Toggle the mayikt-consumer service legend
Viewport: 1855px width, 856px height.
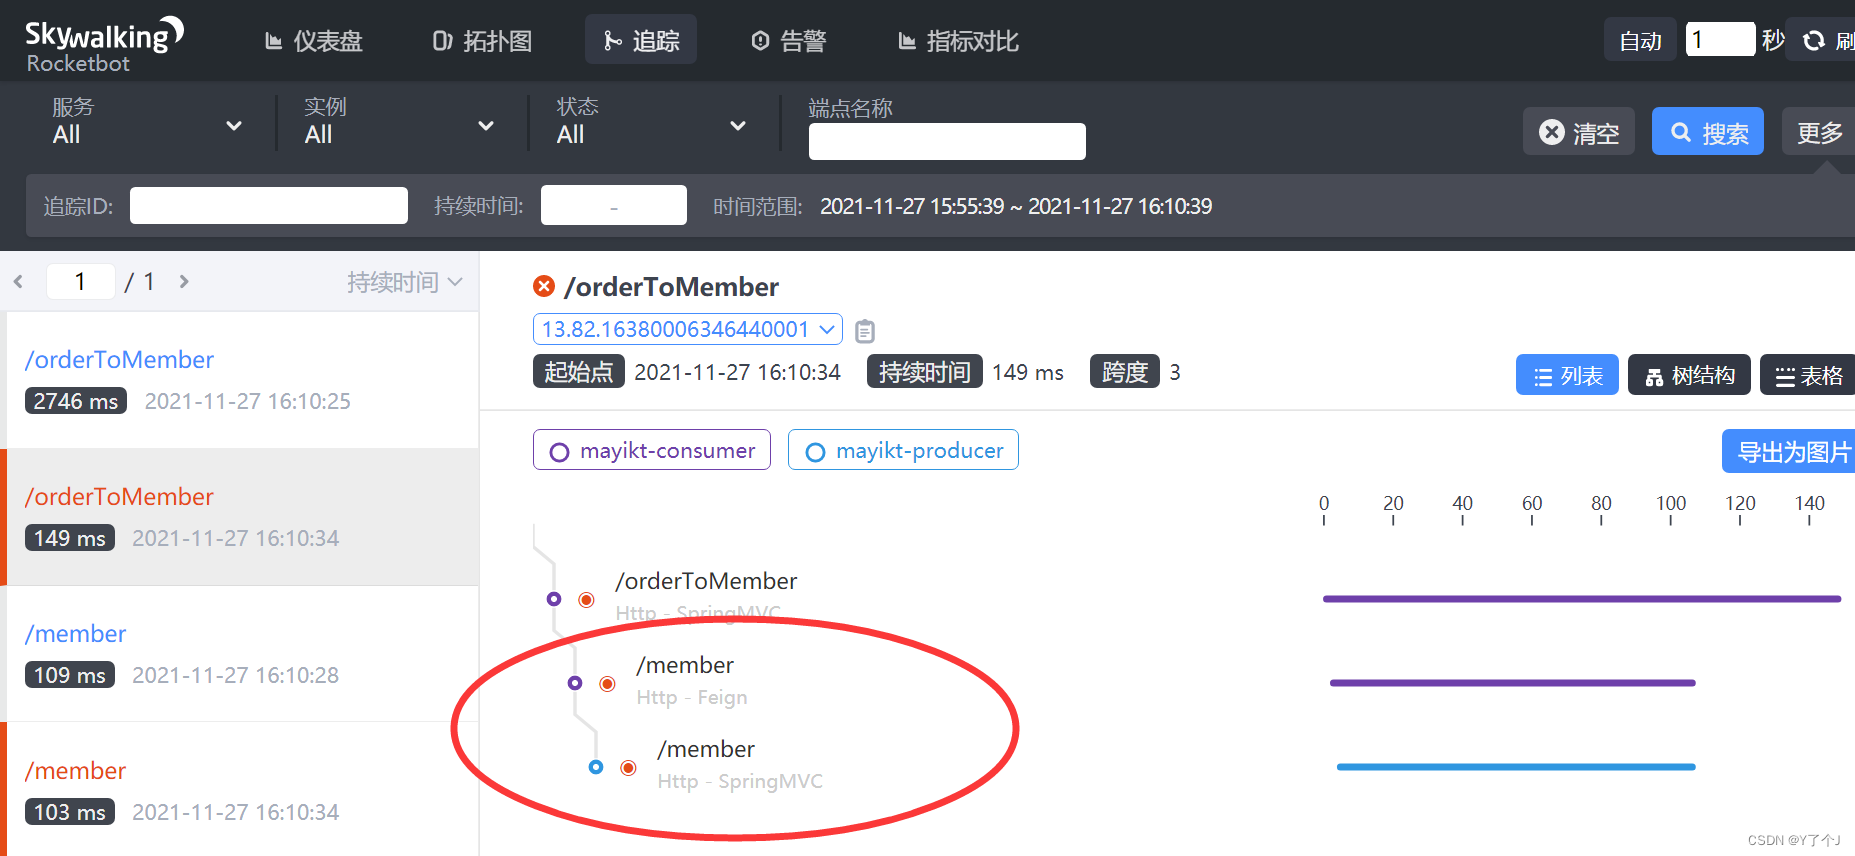point(652,450)
